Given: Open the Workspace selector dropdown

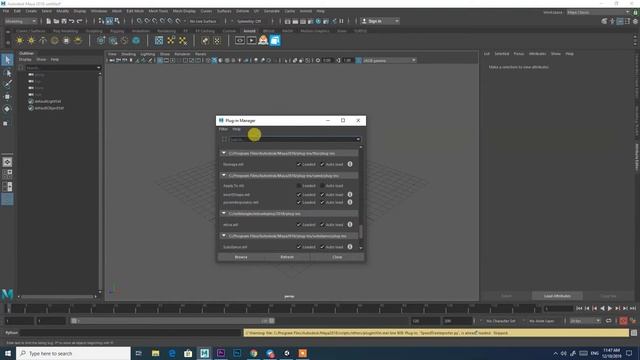Looking at the screenshot, I should (x=598, y=12).
